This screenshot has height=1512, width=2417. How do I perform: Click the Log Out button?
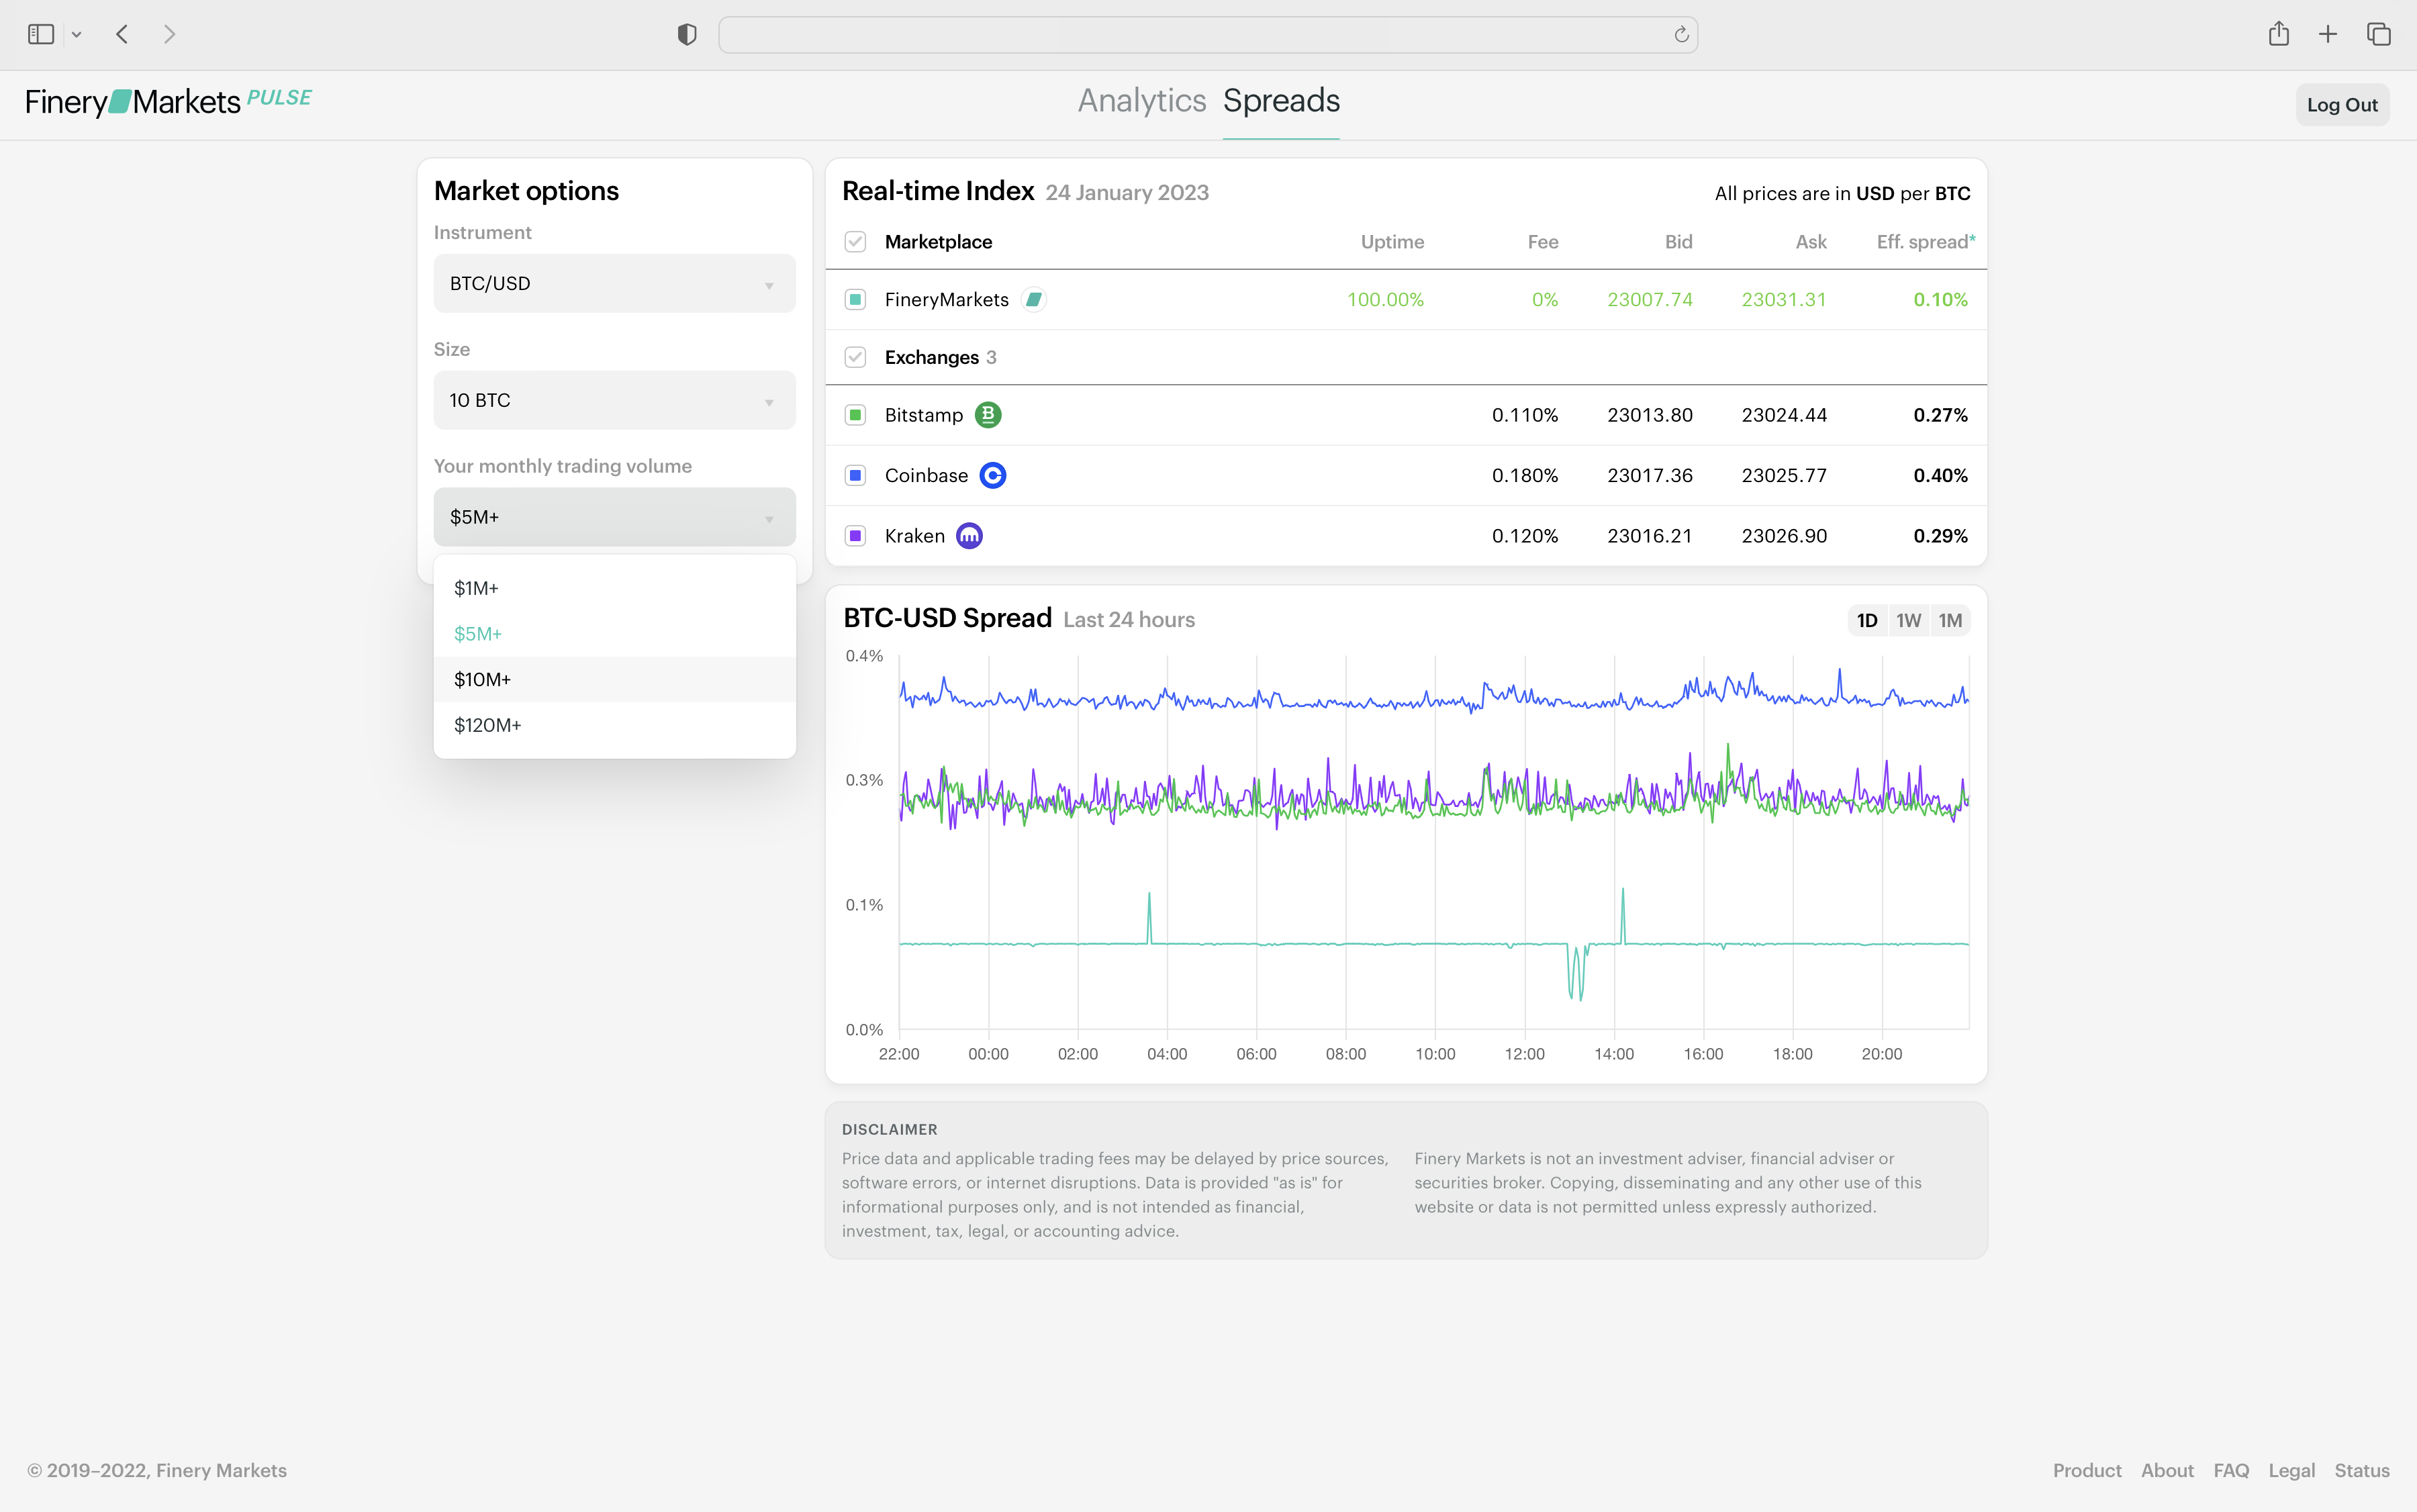pos(2342,105)
